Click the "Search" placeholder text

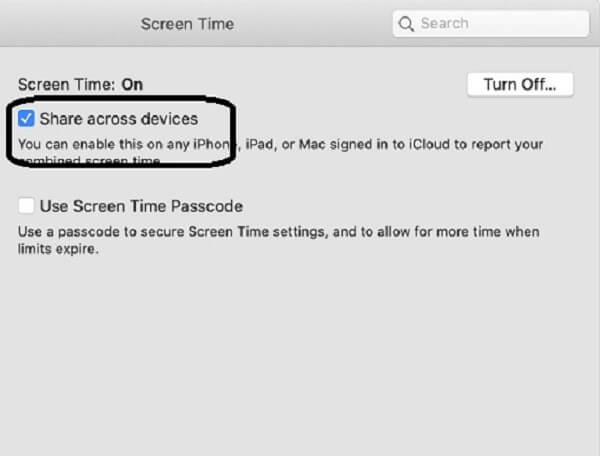point(444,23)
